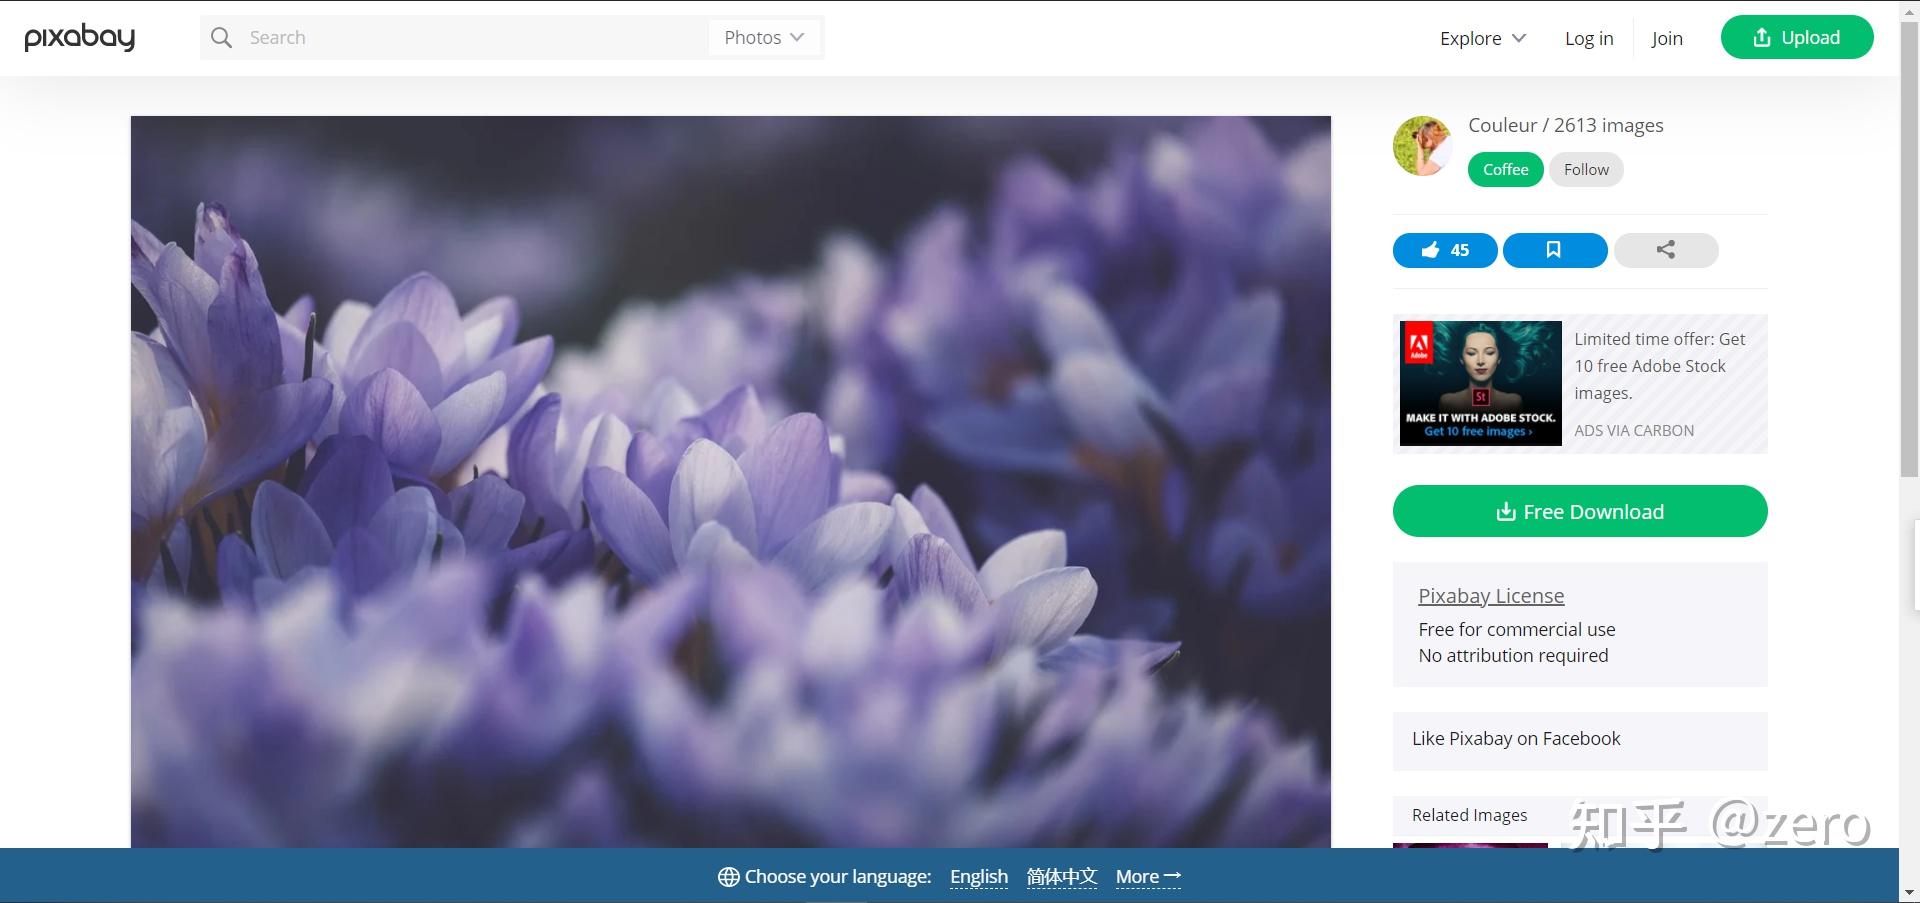Screen dimensions: 1920x903
Task: Open Couleur's profile avatar
Action: tap(1421, 145)
